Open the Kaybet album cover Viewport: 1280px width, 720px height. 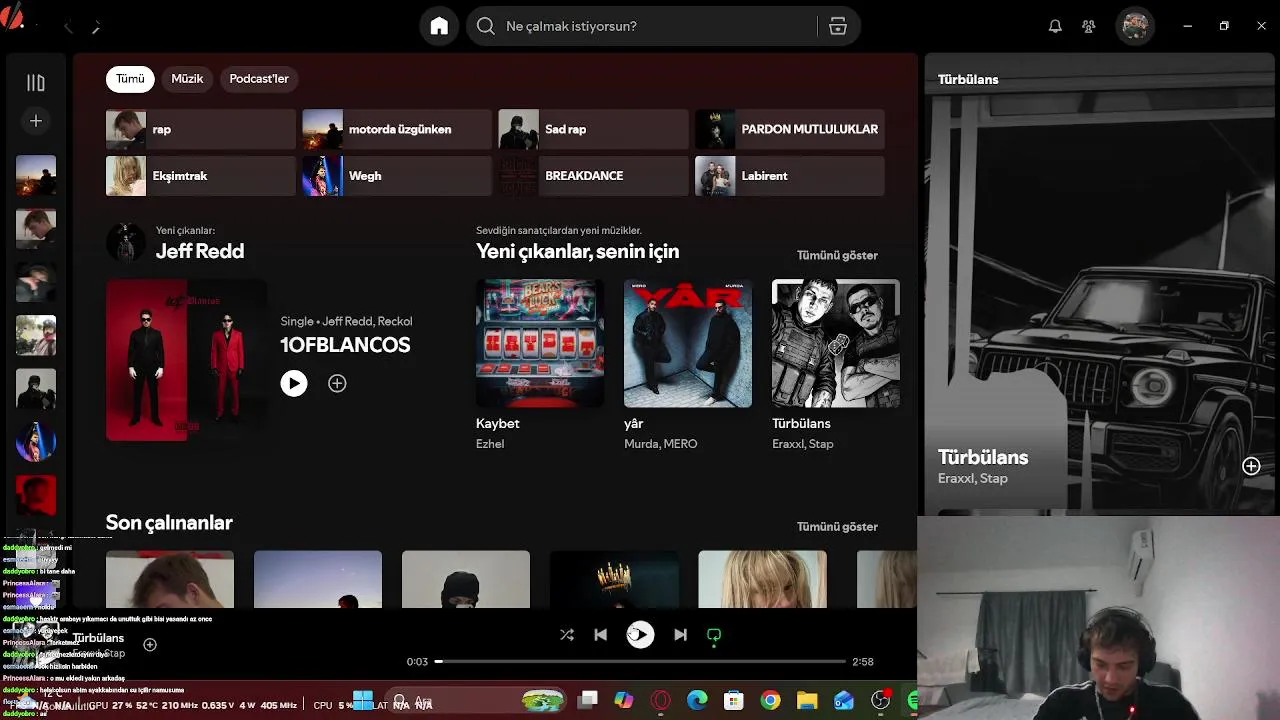pyautogui.click(x=540, y=343)
